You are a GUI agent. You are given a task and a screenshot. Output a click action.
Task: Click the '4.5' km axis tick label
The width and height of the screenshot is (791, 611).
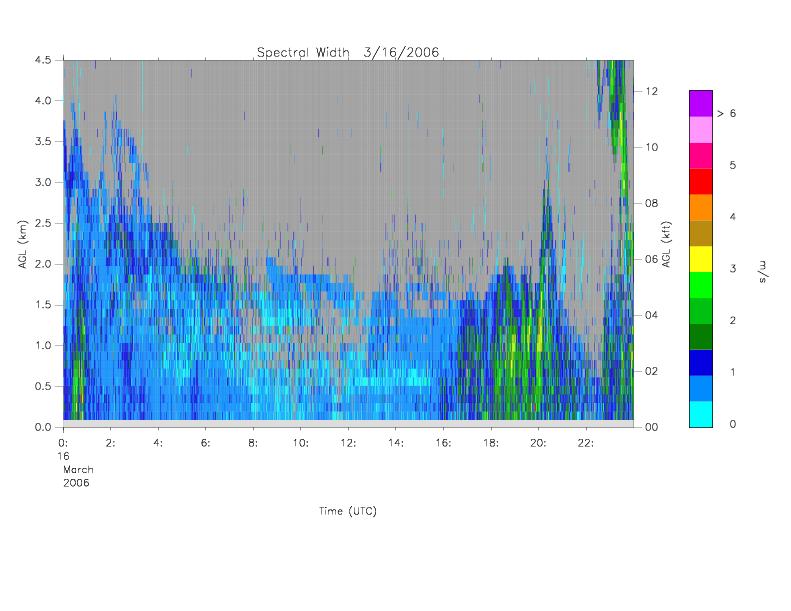pos(43,60)
